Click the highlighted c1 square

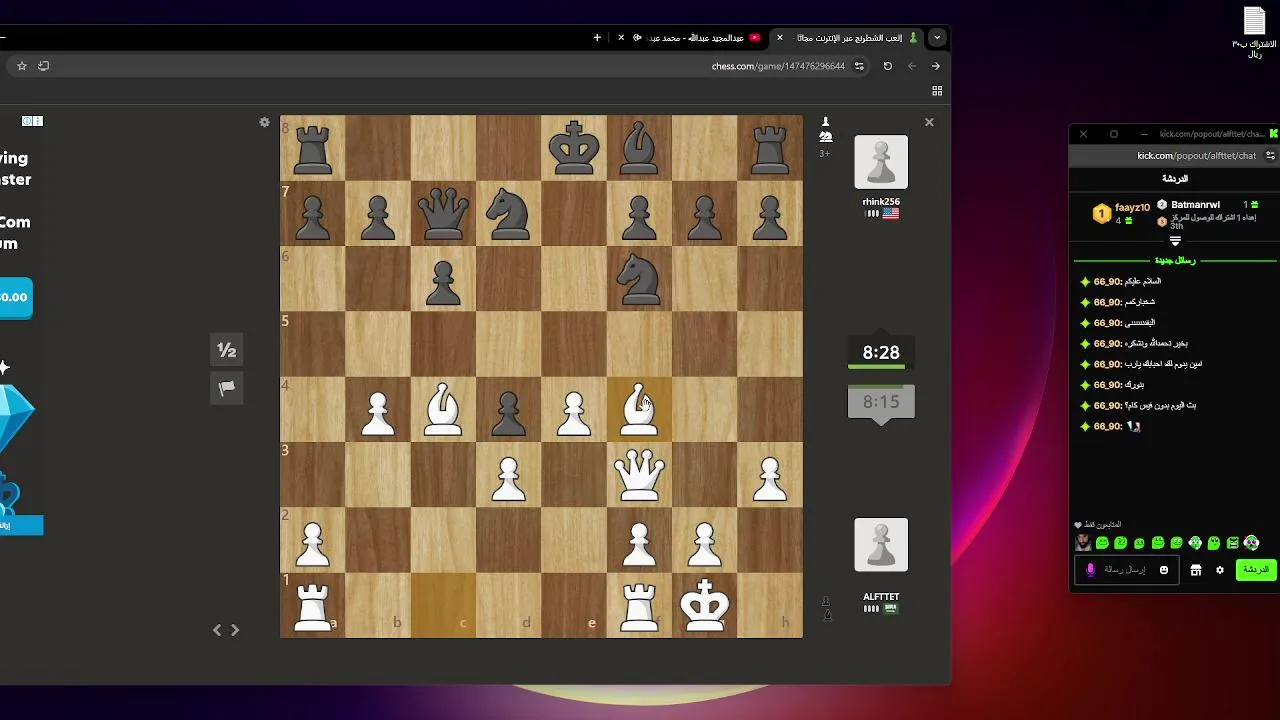click(443, 605)
